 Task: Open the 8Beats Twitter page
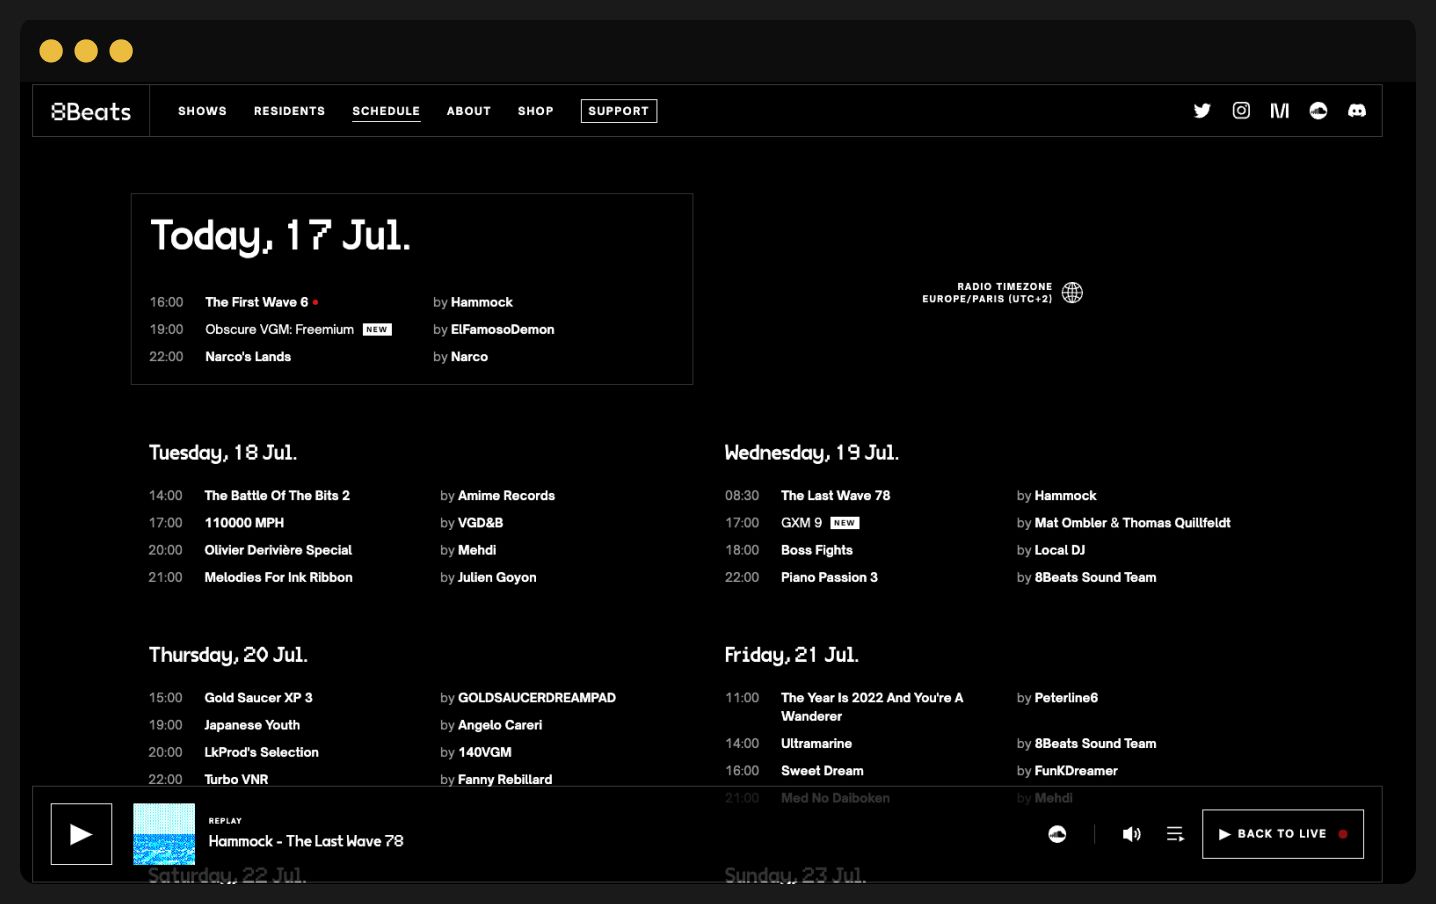(x=1202, y=111)
